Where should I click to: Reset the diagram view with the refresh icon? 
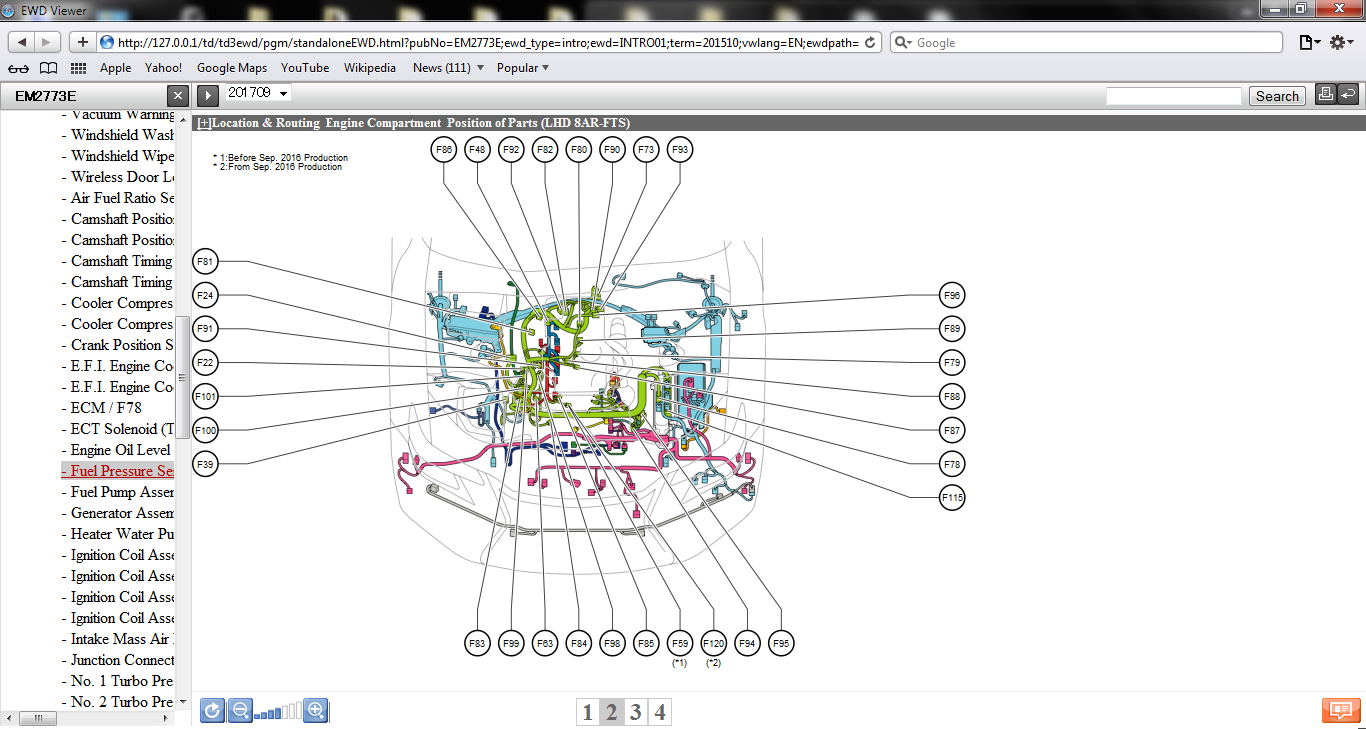click(x=212, y=711)
